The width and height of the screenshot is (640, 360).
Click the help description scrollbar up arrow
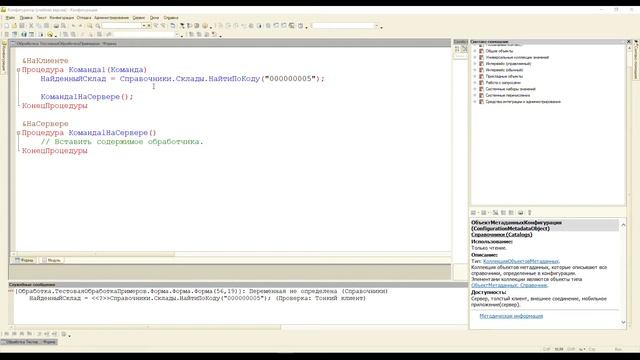click(623, 225)
